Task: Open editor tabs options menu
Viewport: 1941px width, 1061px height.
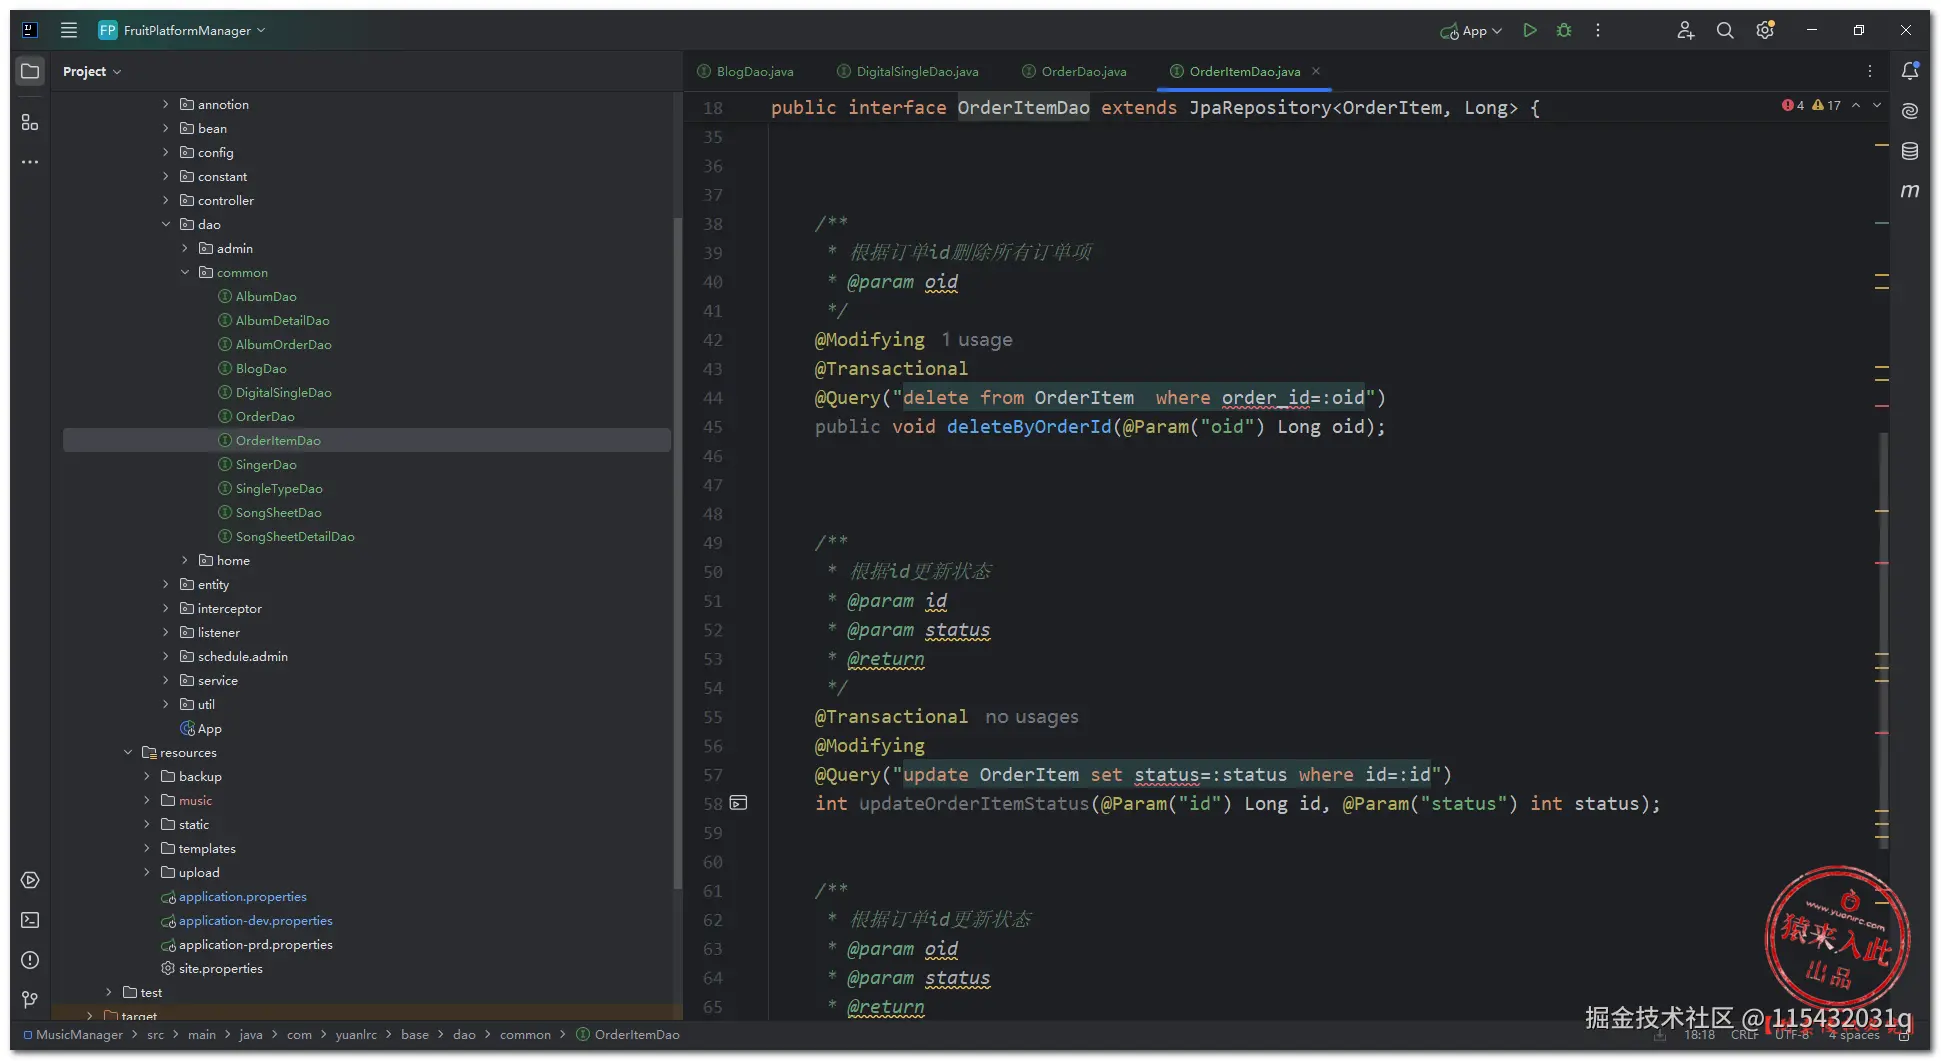Action: tap(1870, 71)
